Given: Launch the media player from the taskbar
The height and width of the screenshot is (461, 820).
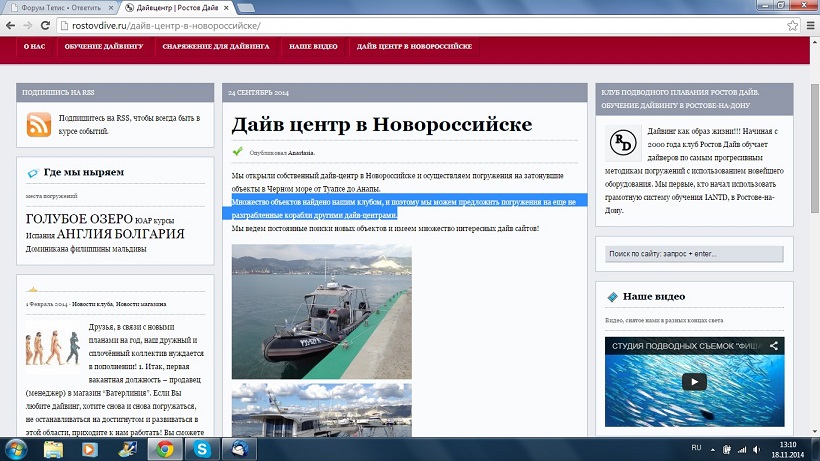Looking at the screenshot, I should click(x=89, y=450).
